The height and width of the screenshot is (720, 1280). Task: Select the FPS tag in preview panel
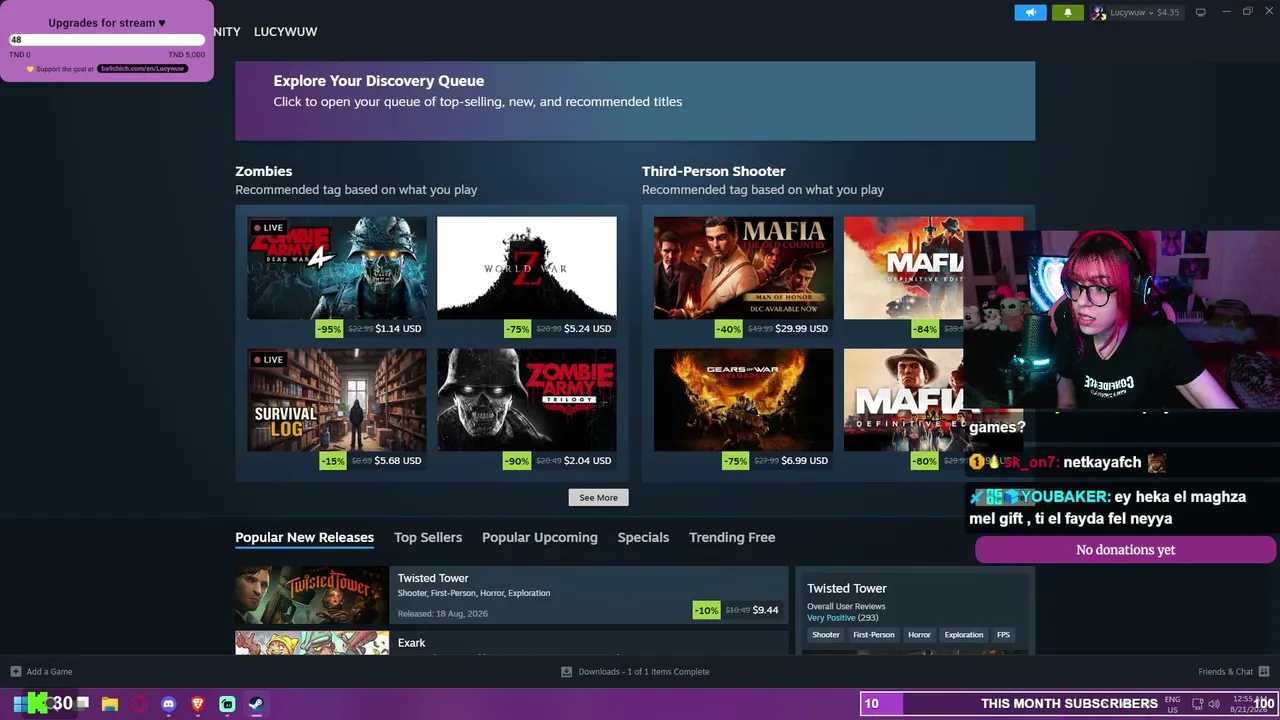click(1003, 635)
